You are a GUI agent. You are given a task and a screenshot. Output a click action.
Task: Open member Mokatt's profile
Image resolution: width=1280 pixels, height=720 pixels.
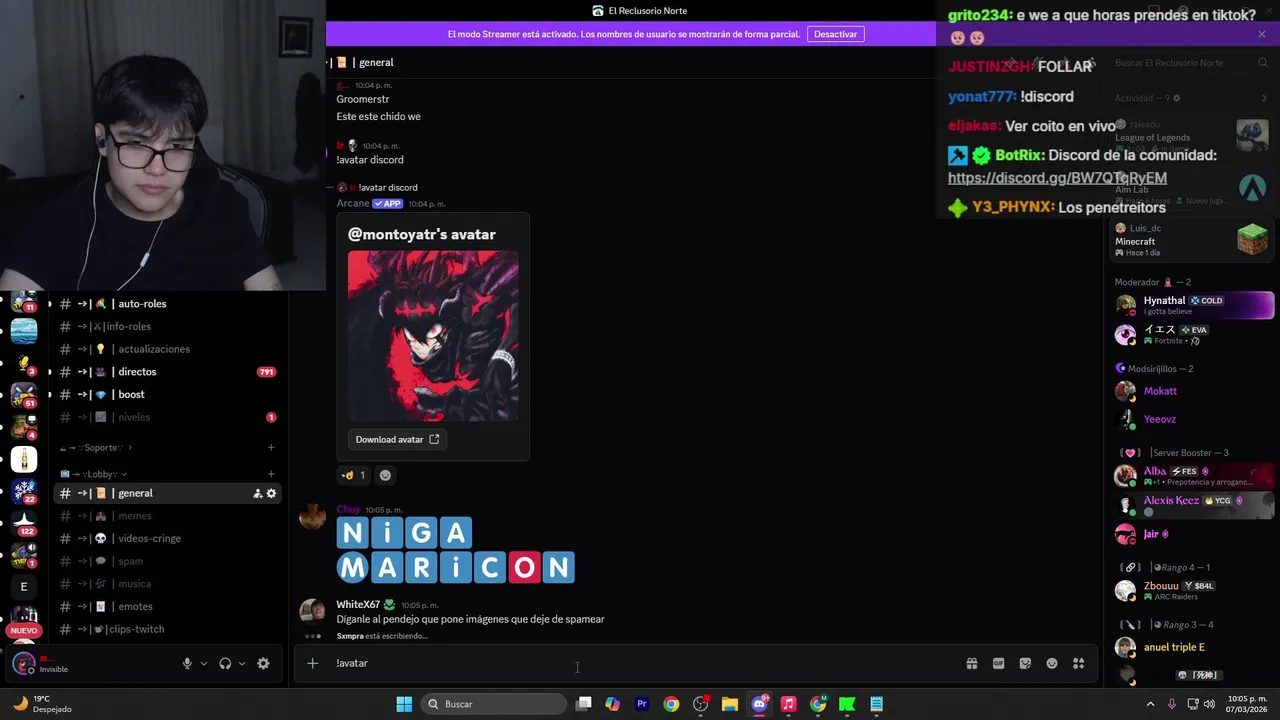1194,391
